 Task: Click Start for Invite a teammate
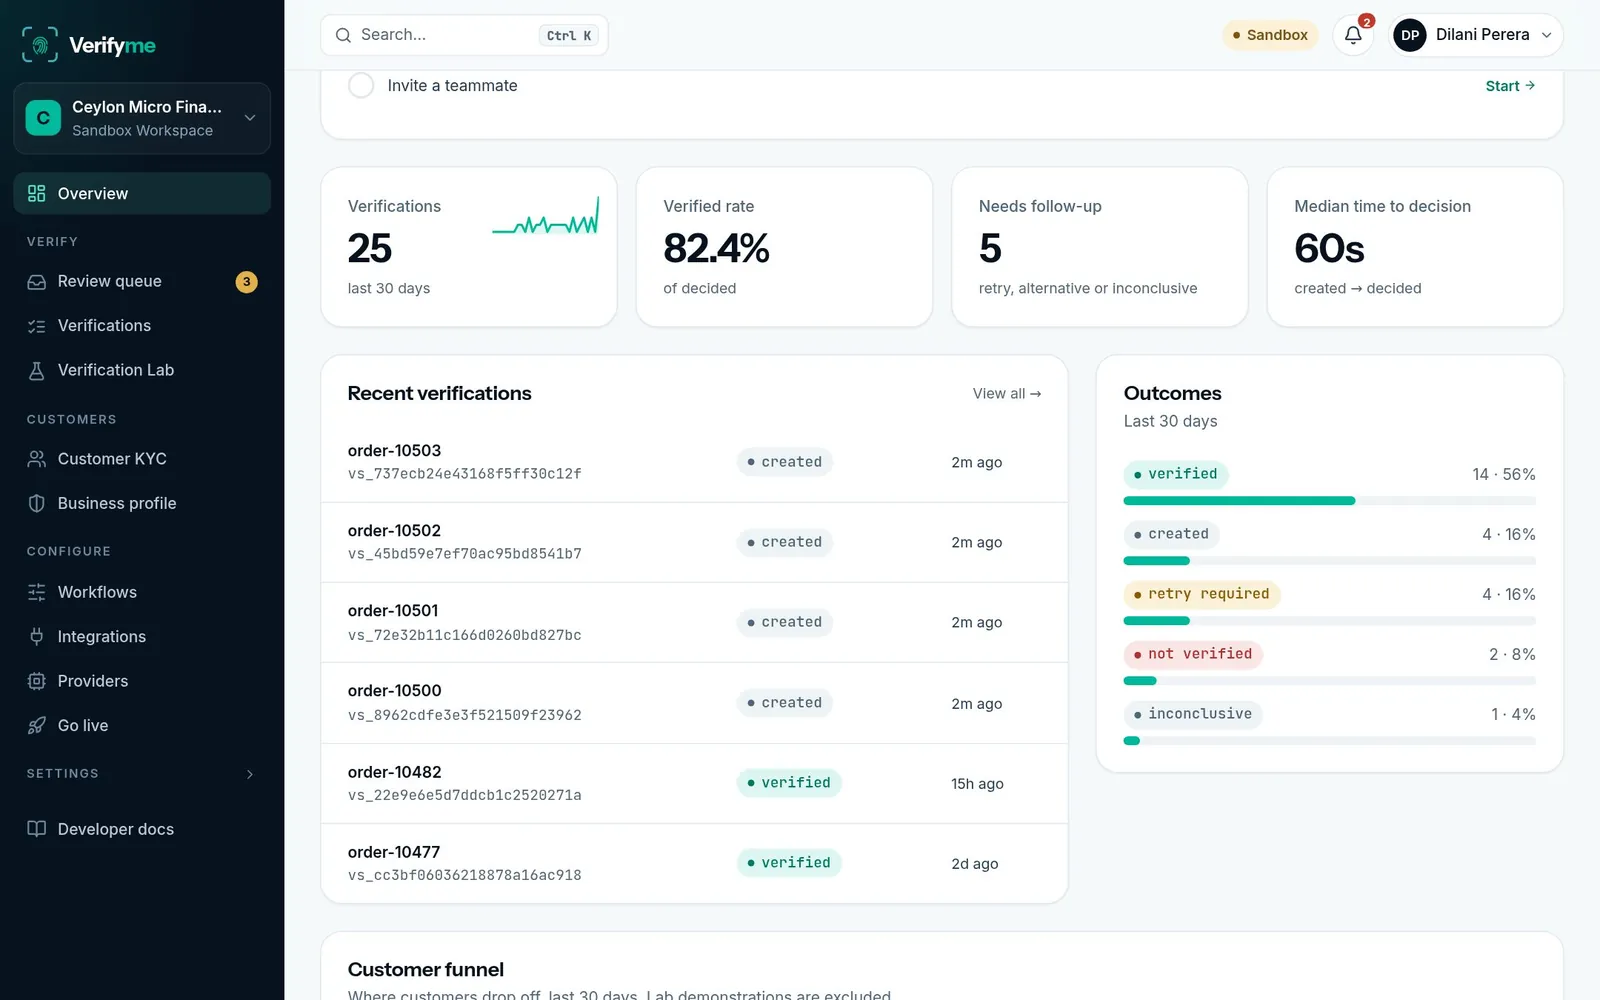coord(1510,86)
